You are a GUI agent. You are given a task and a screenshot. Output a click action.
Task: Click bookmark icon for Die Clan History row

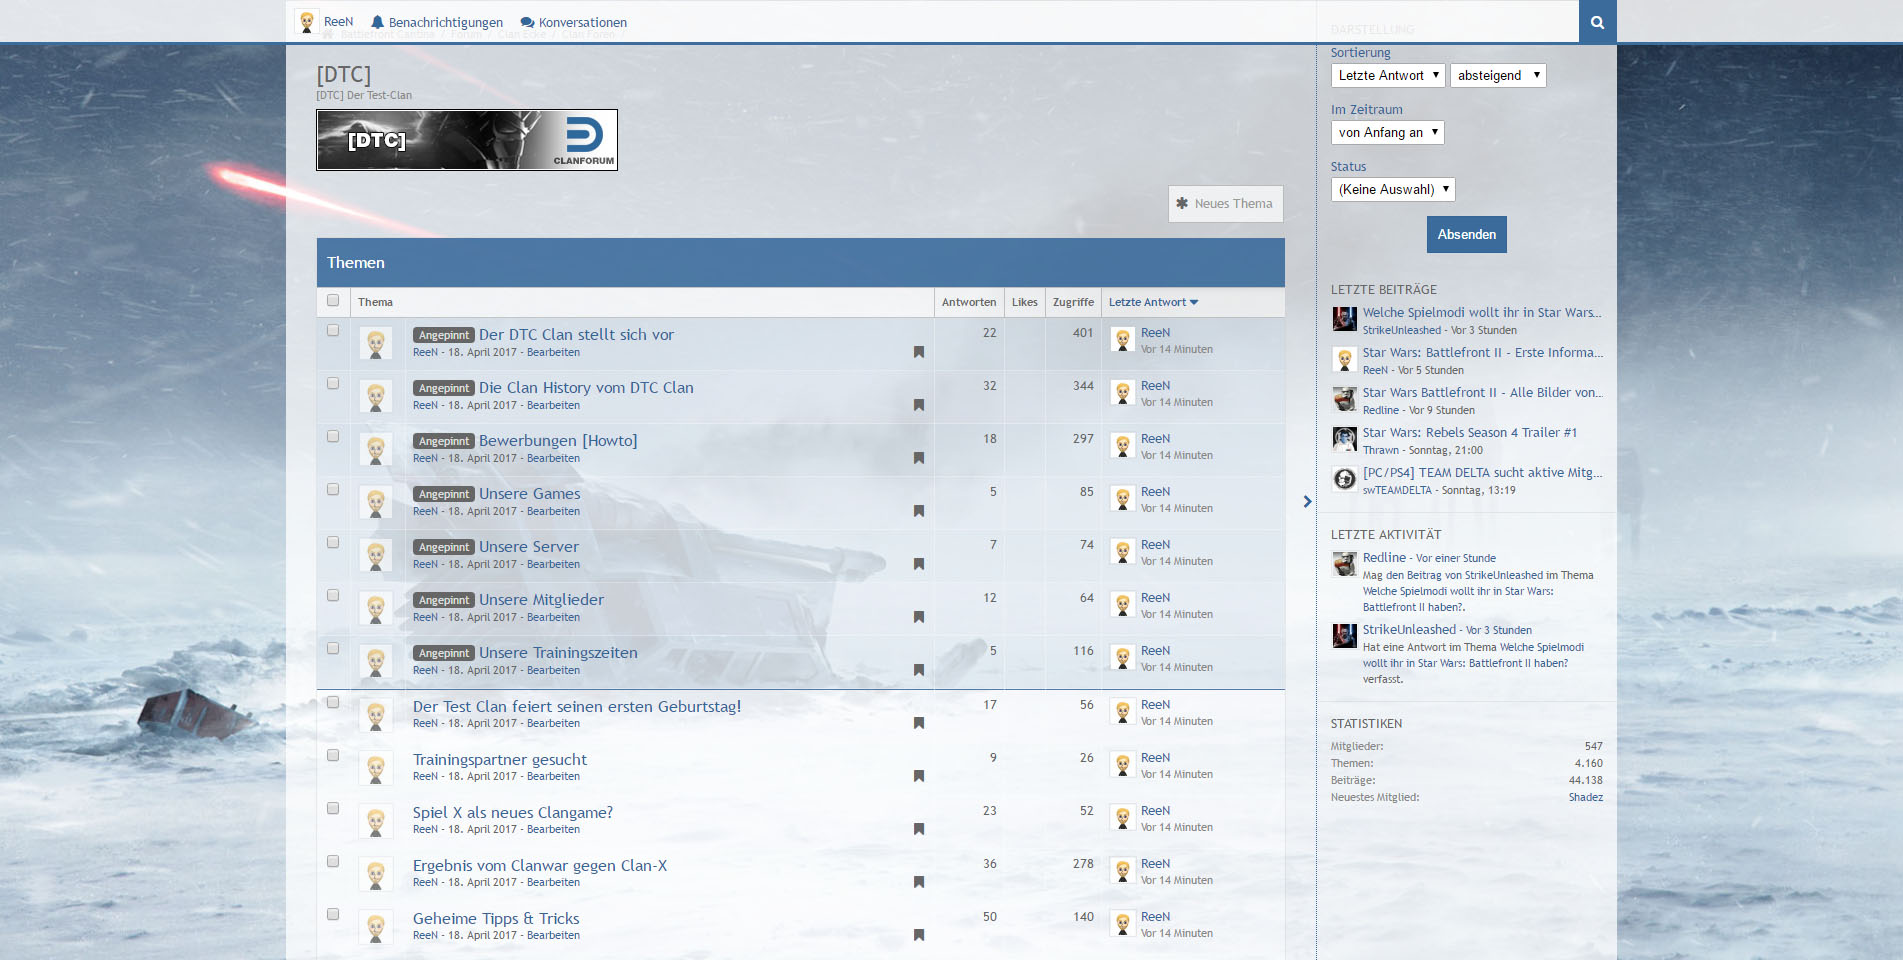[x=918, y=405]
